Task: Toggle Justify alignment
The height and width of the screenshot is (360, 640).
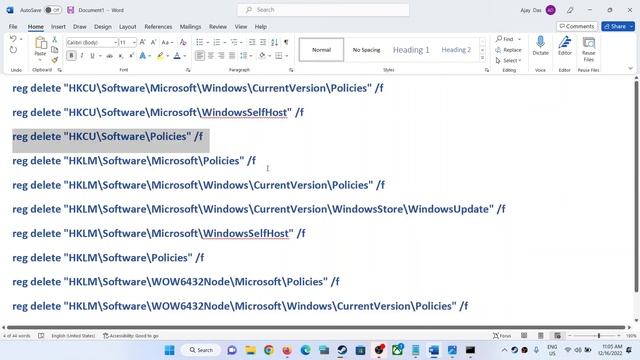Action: click(232, 56)
